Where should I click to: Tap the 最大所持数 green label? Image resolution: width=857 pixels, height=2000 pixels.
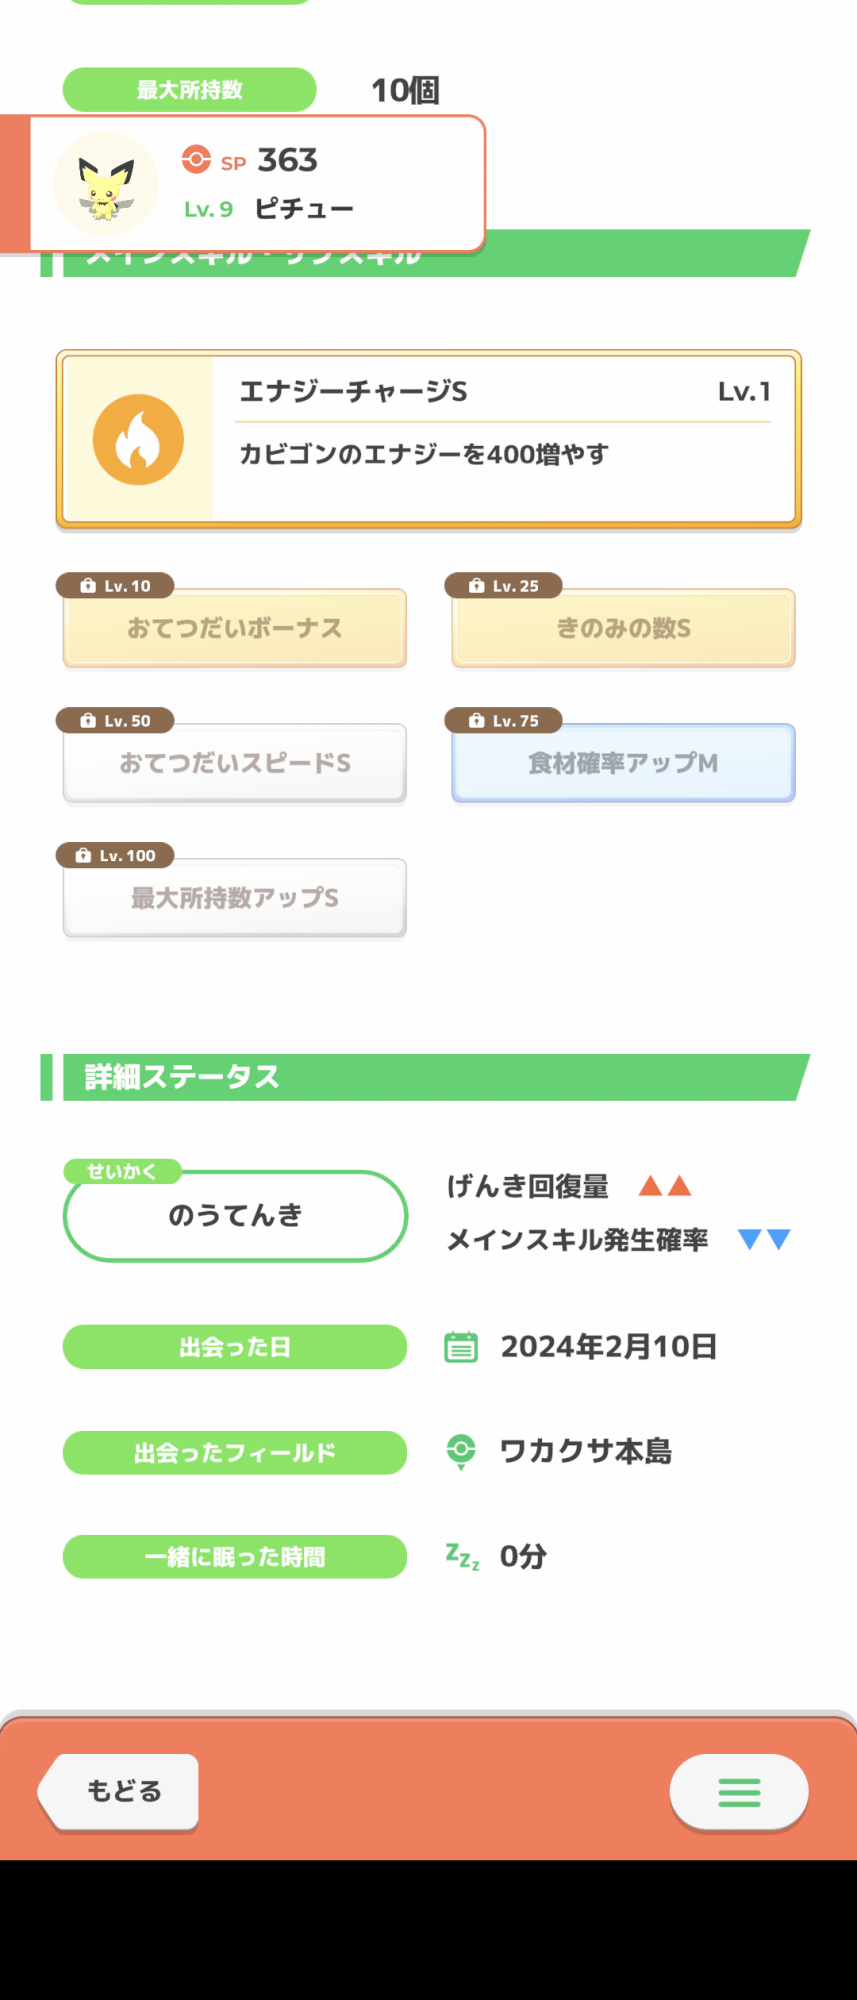(x=190, y=90)
